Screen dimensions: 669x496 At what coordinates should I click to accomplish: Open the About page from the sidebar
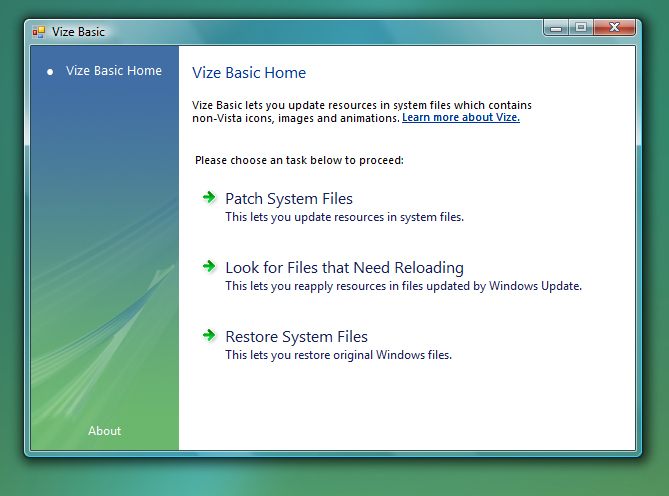point(105,431)
